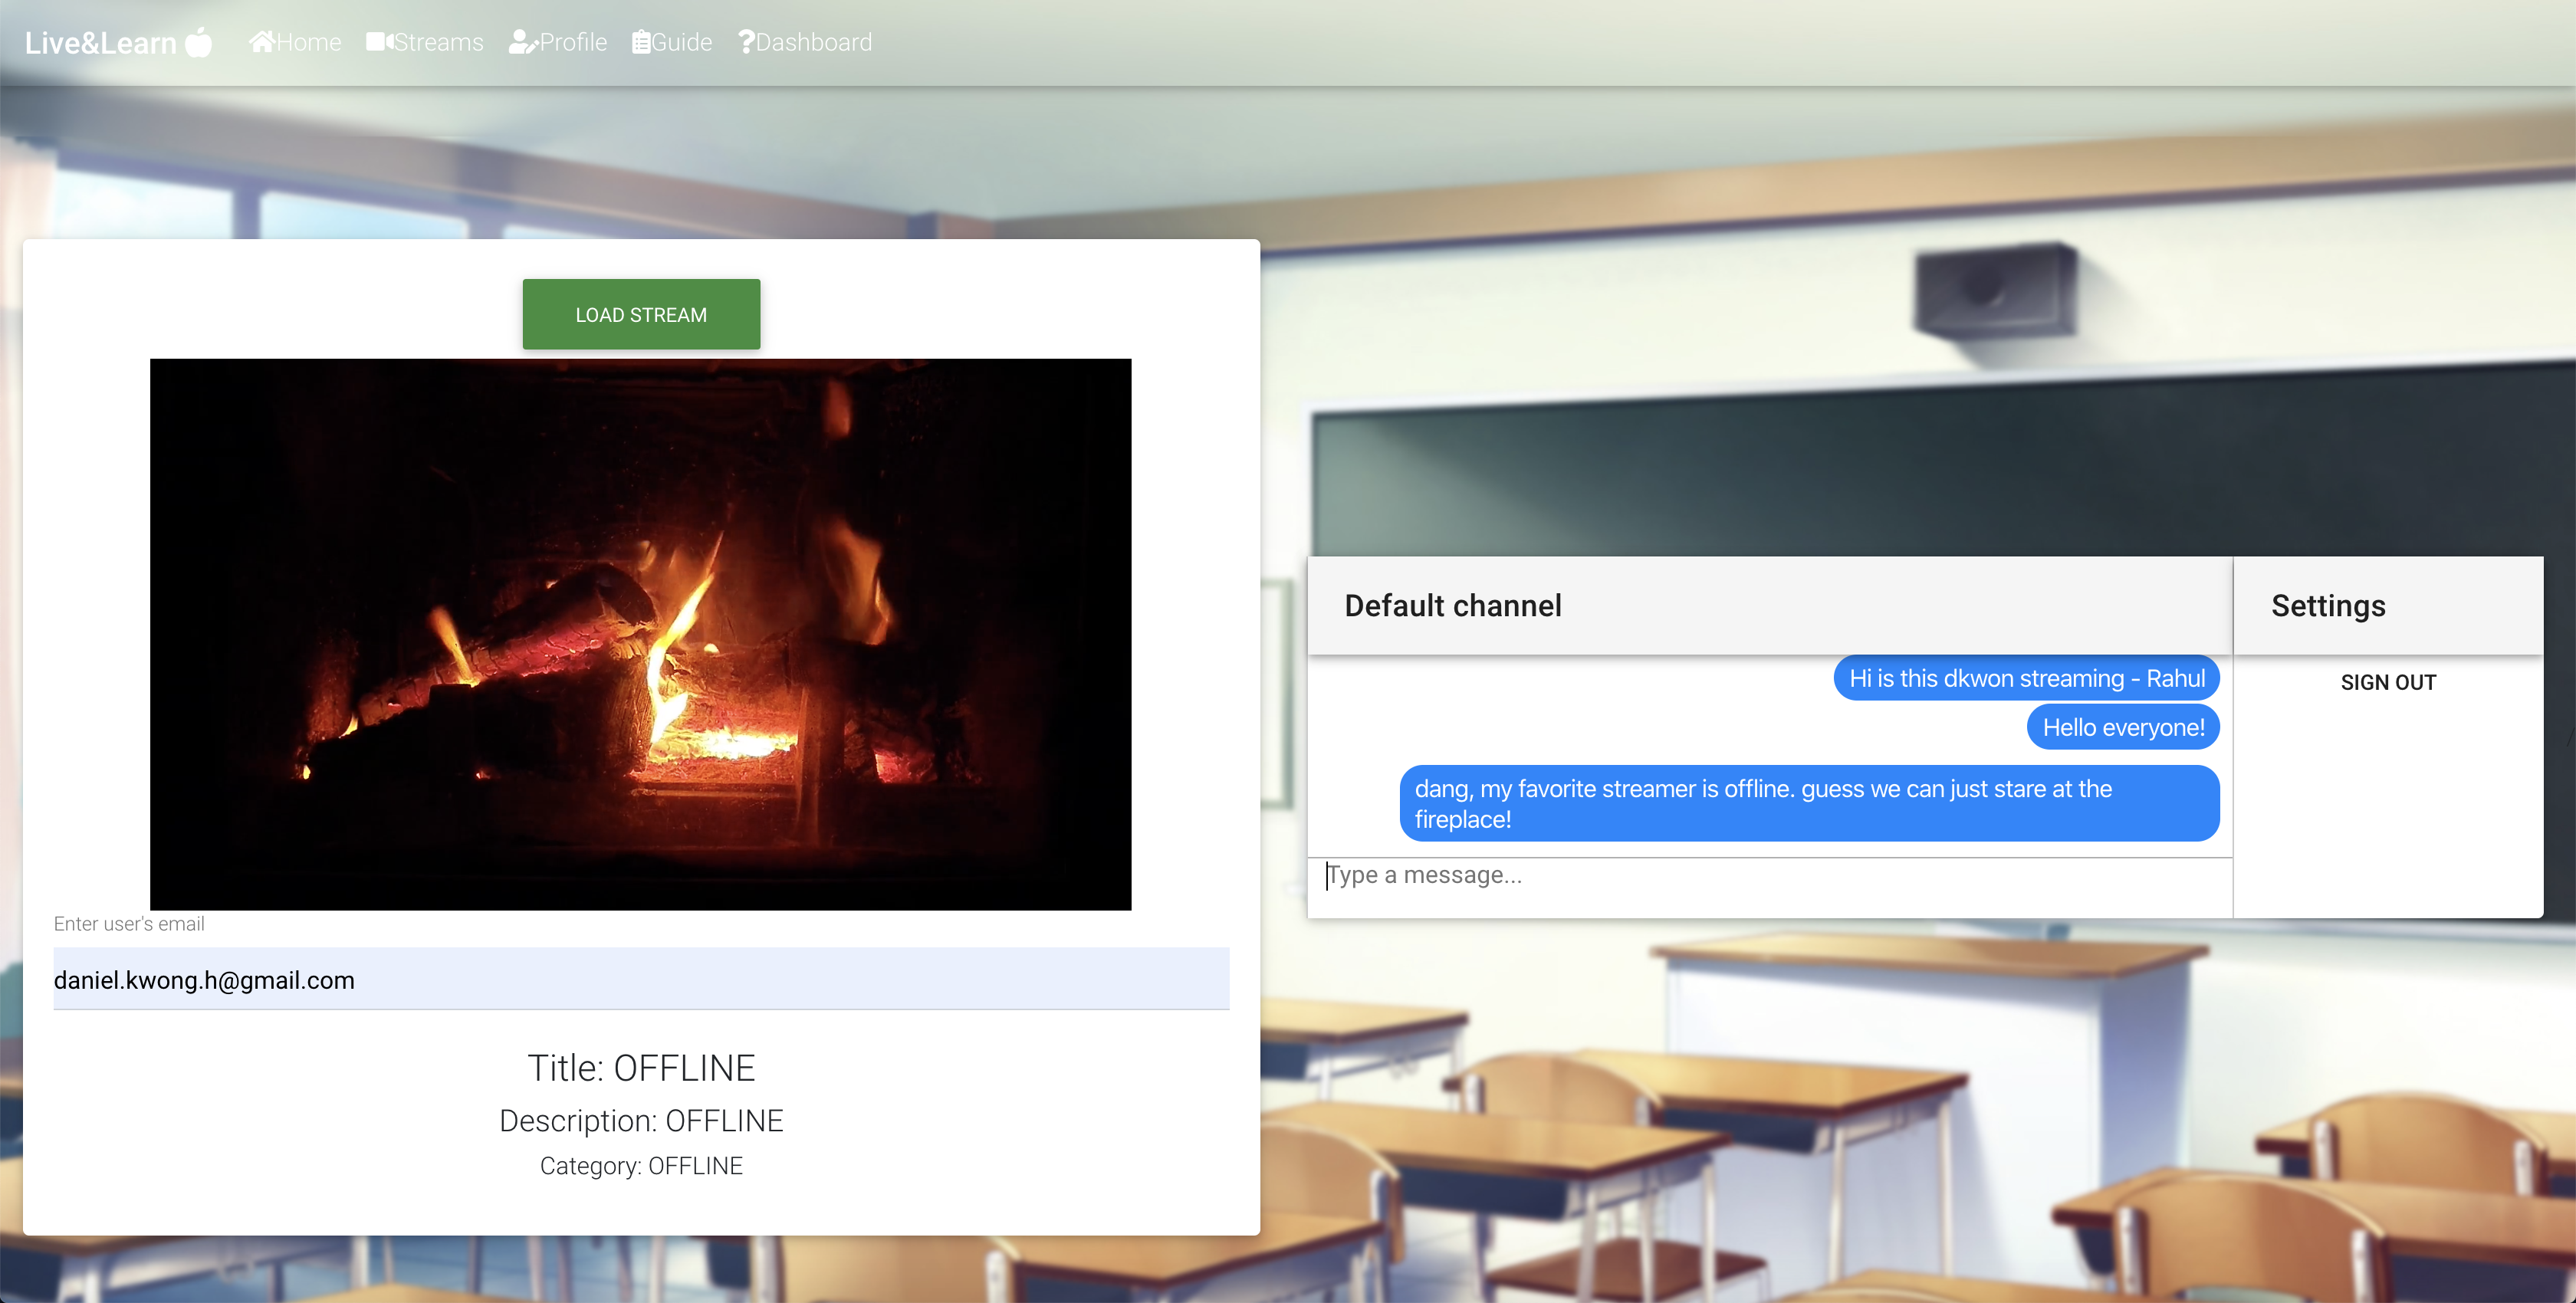Click the Rahul dkwon streaming message
Screen dimensions: 2576x1303
2026,678
